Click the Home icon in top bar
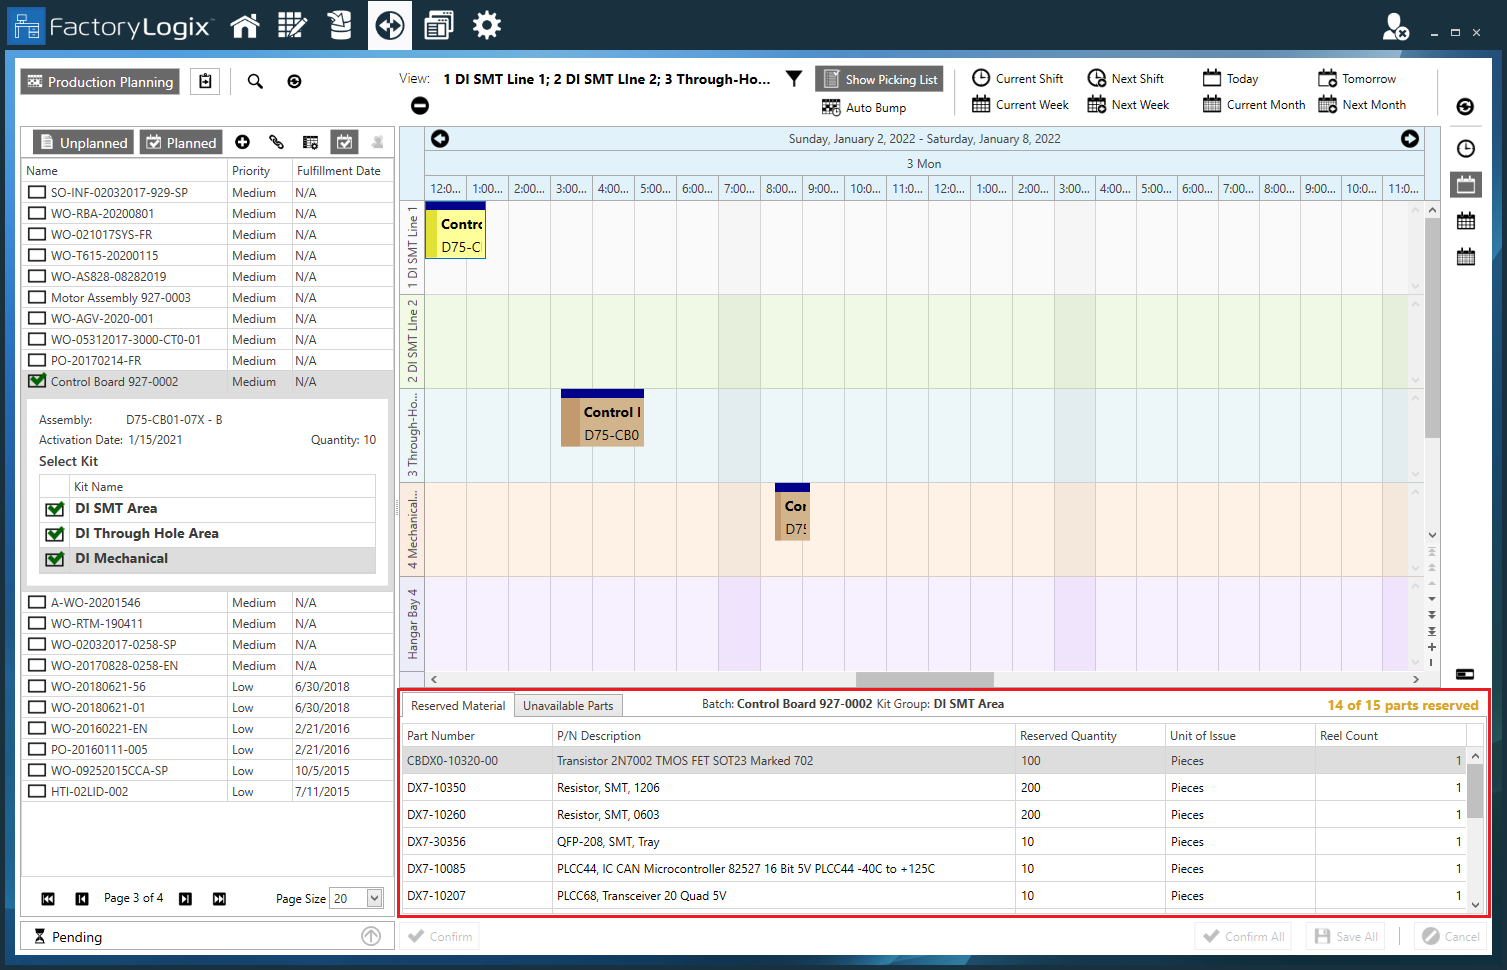This screenshot has width=1507, height=970. click(x=244, y=25)
